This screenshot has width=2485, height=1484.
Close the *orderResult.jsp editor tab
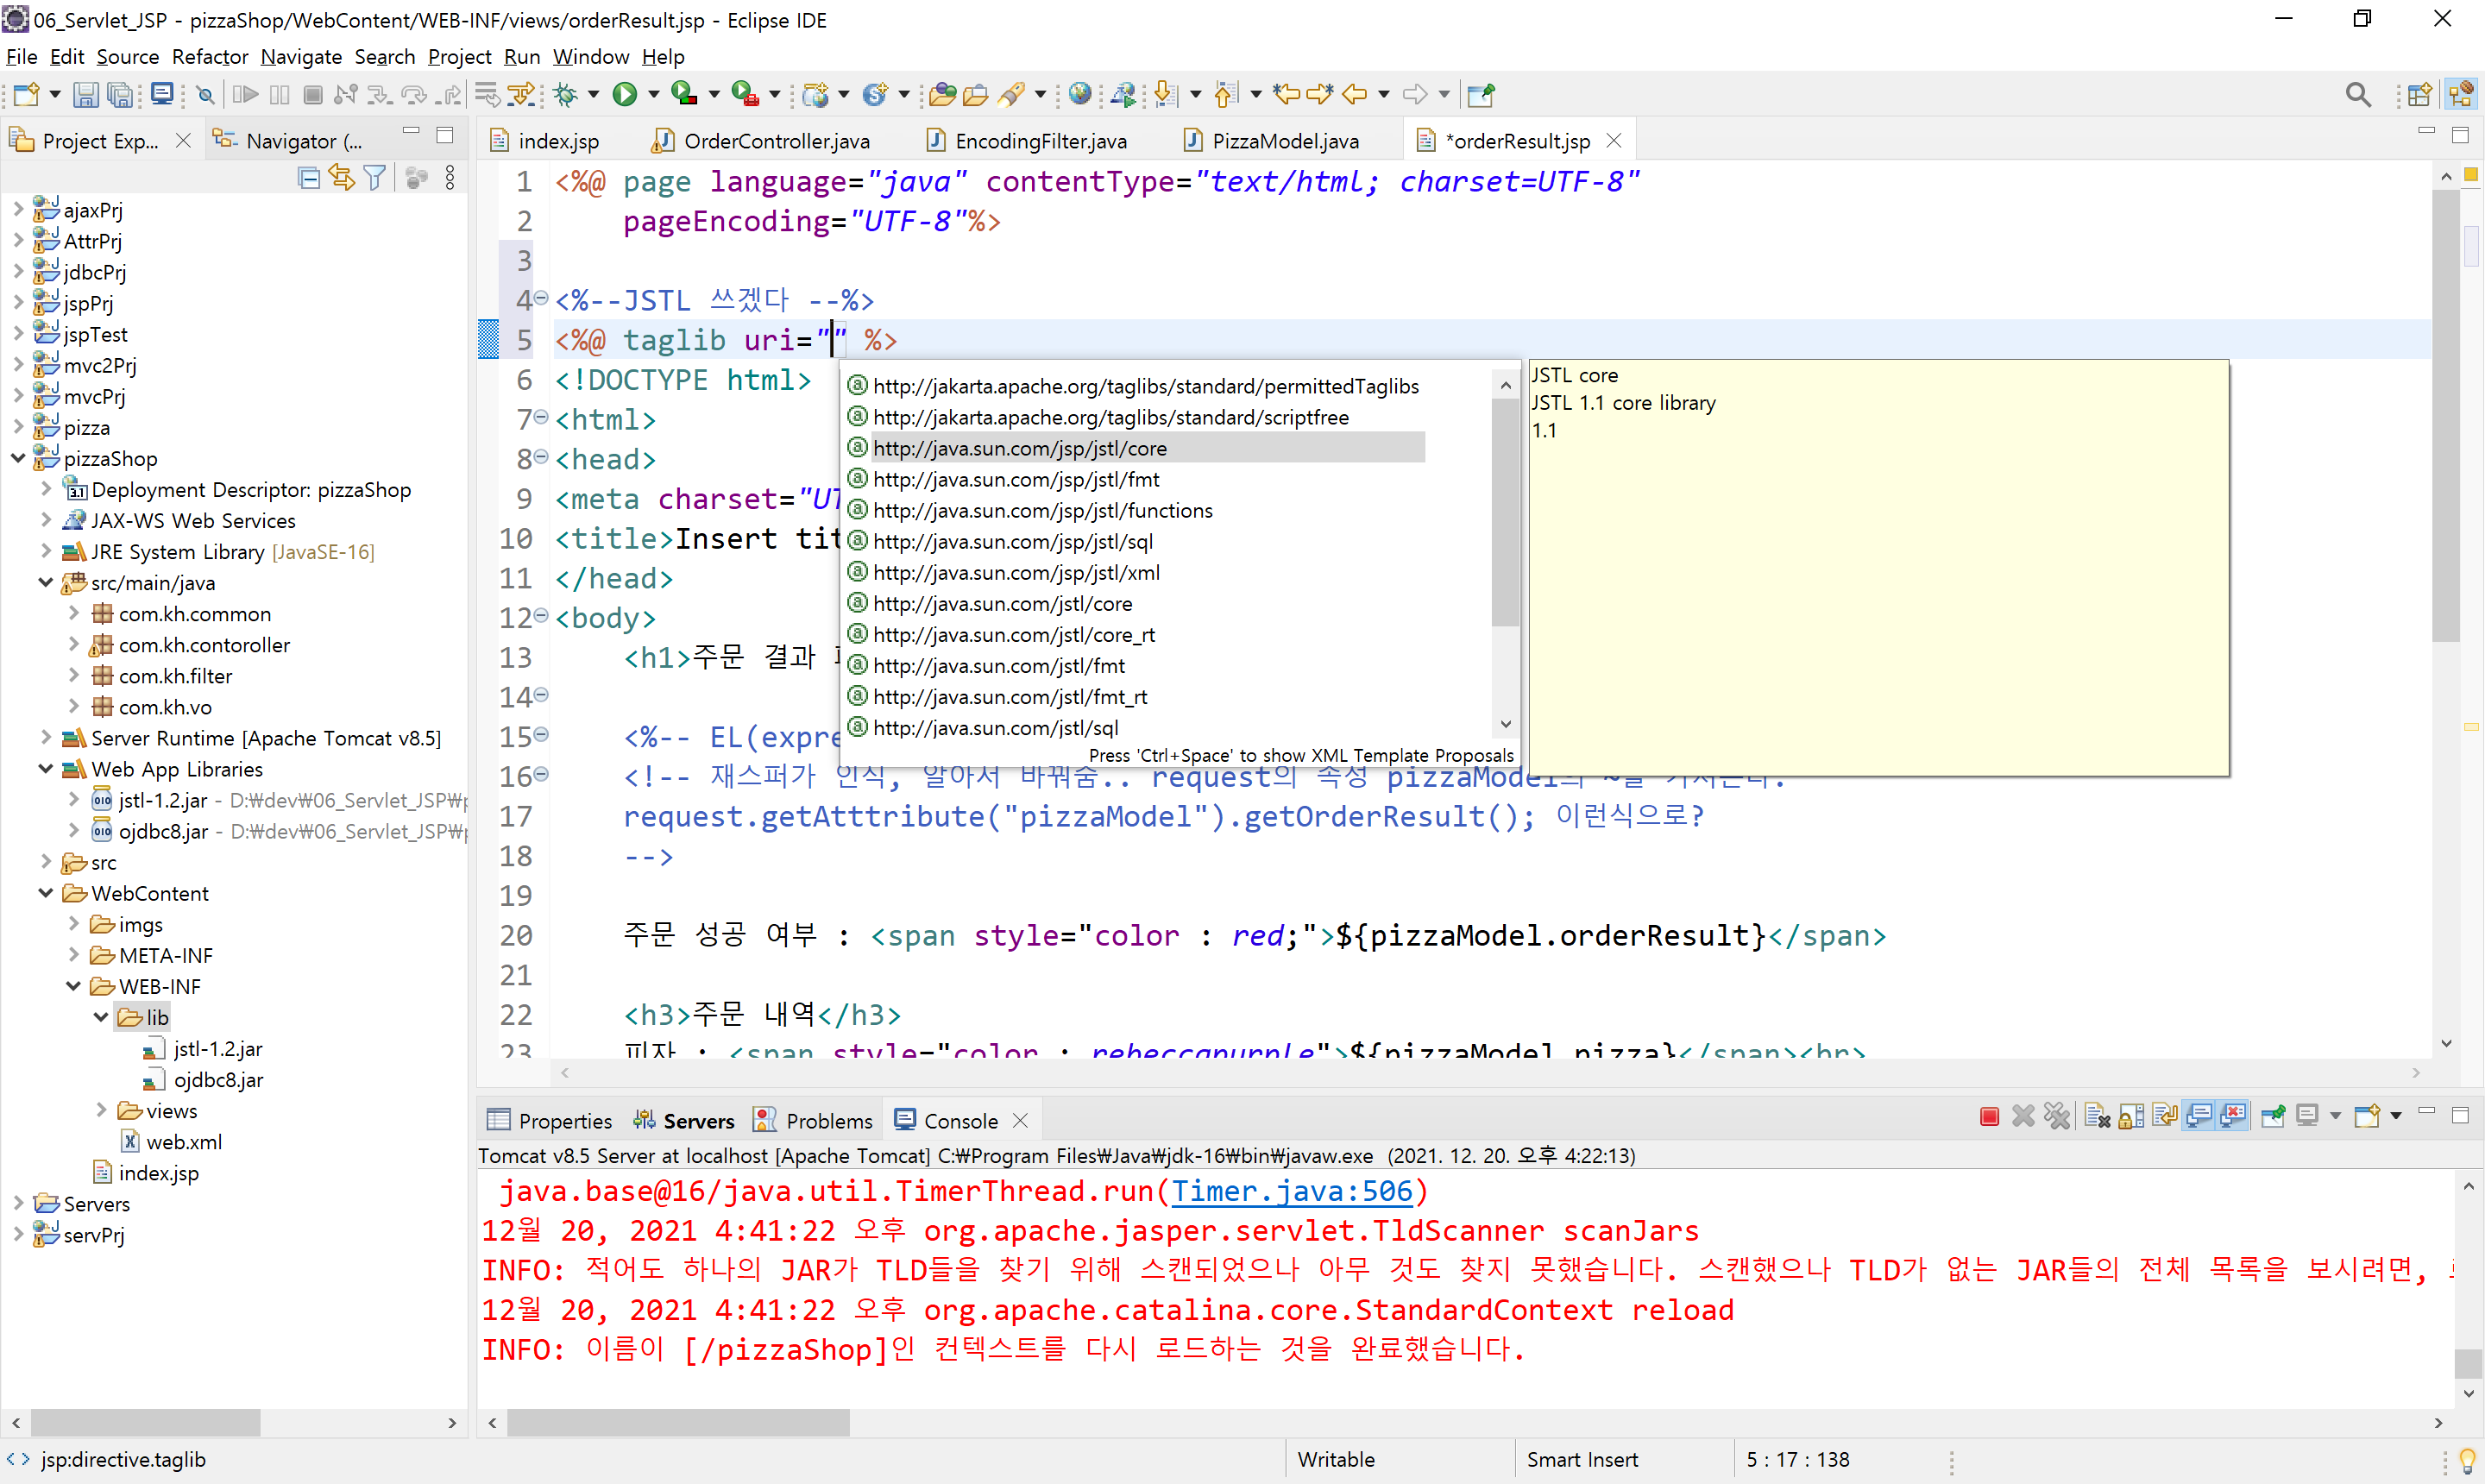coord(1614,140)
